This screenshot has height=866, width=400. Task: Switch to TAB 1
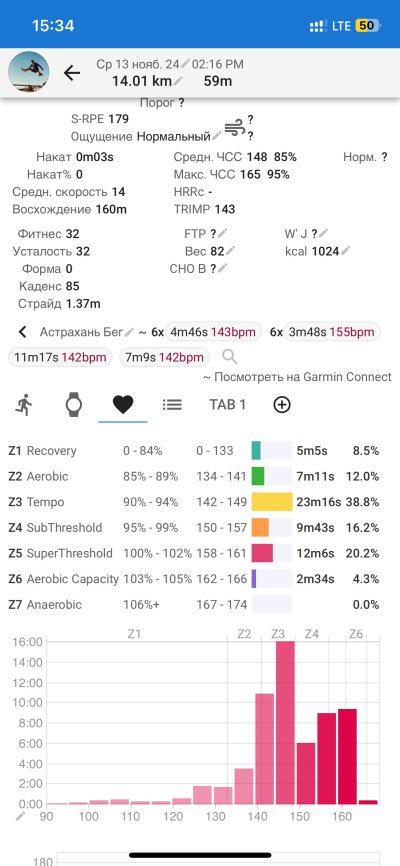tap(227, 405)
